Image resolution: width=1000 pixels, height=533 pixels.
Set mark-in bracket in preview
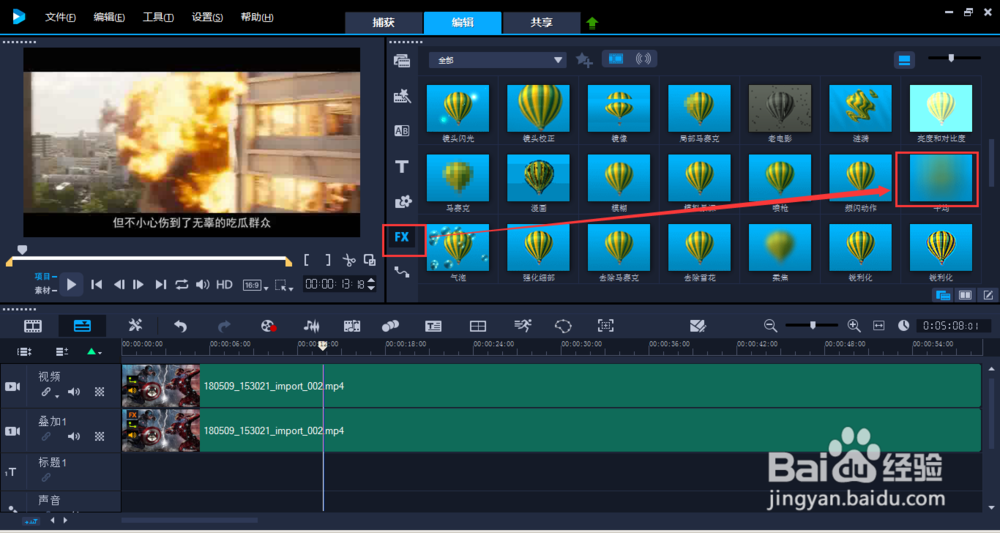point(307,259)
